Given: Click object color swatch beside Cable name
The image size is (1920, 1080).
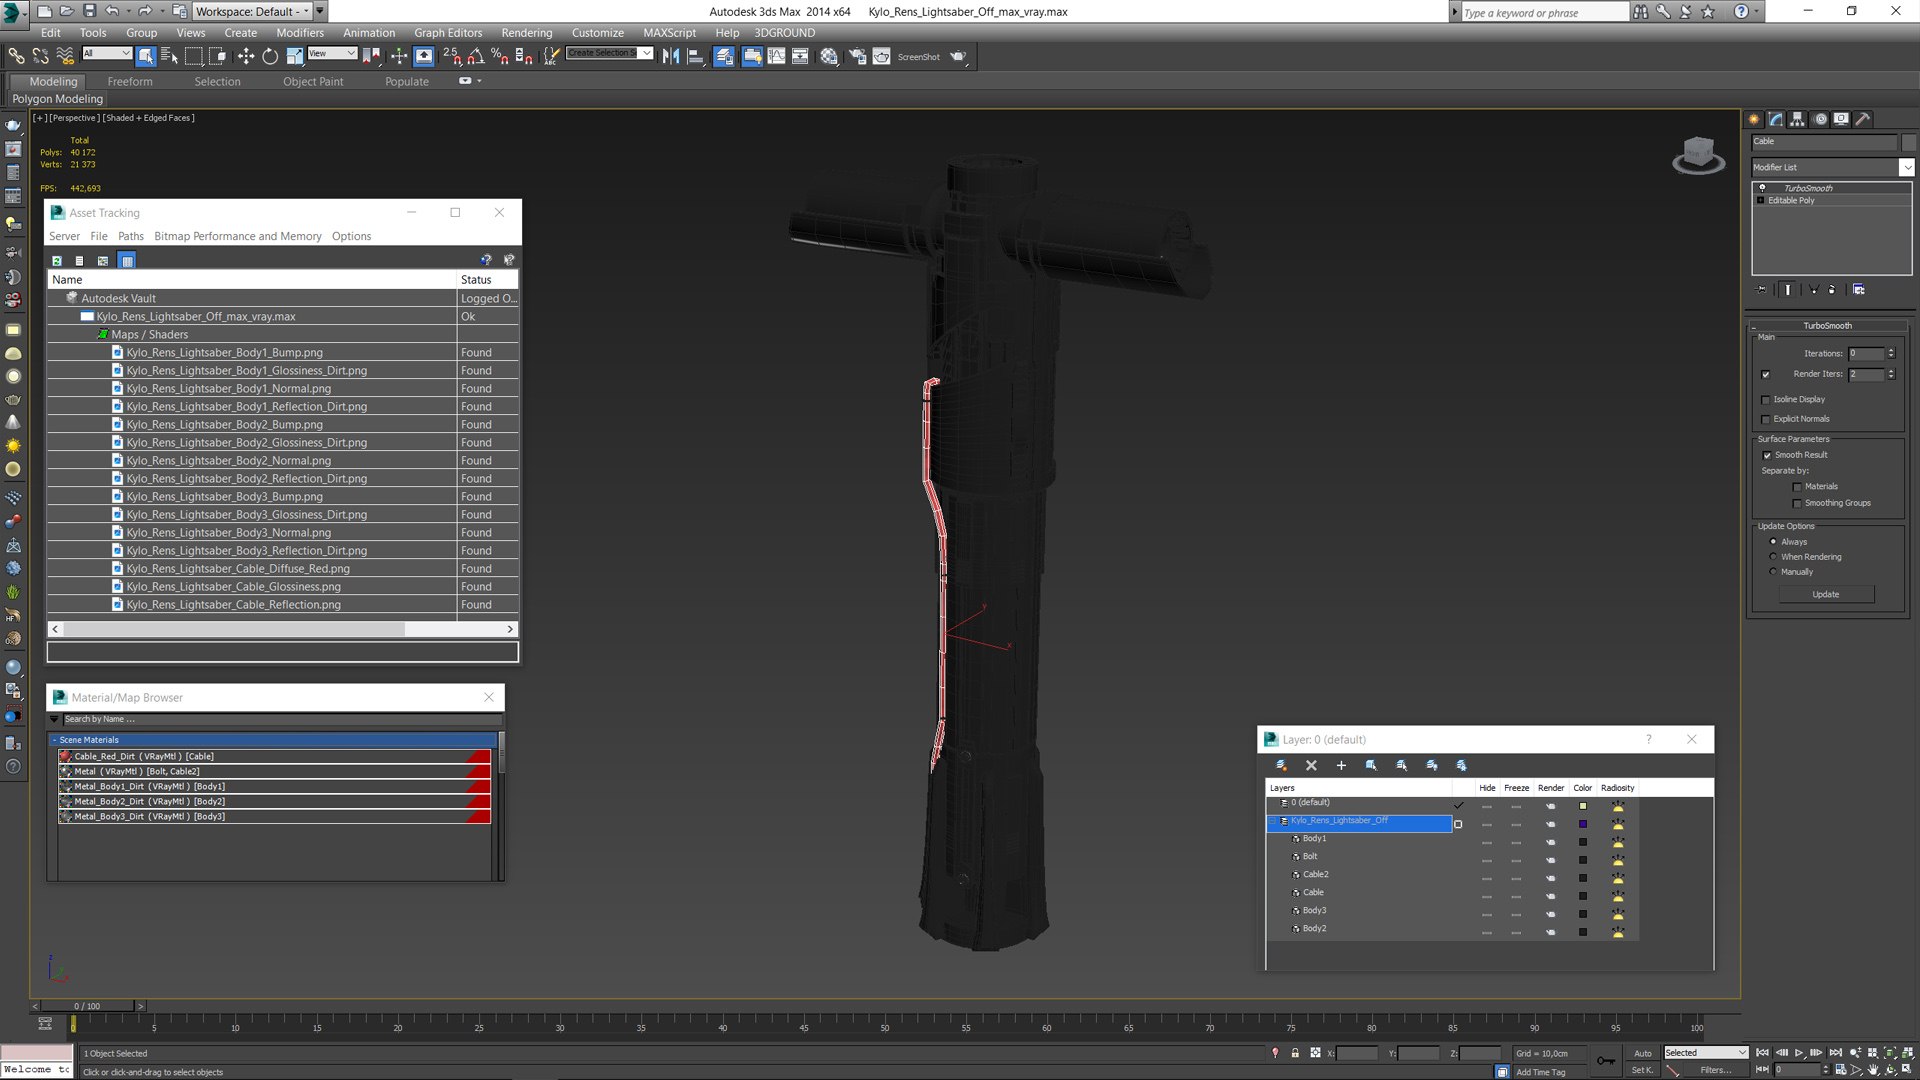Looking at the screenshot, I should coord(1908,142).
